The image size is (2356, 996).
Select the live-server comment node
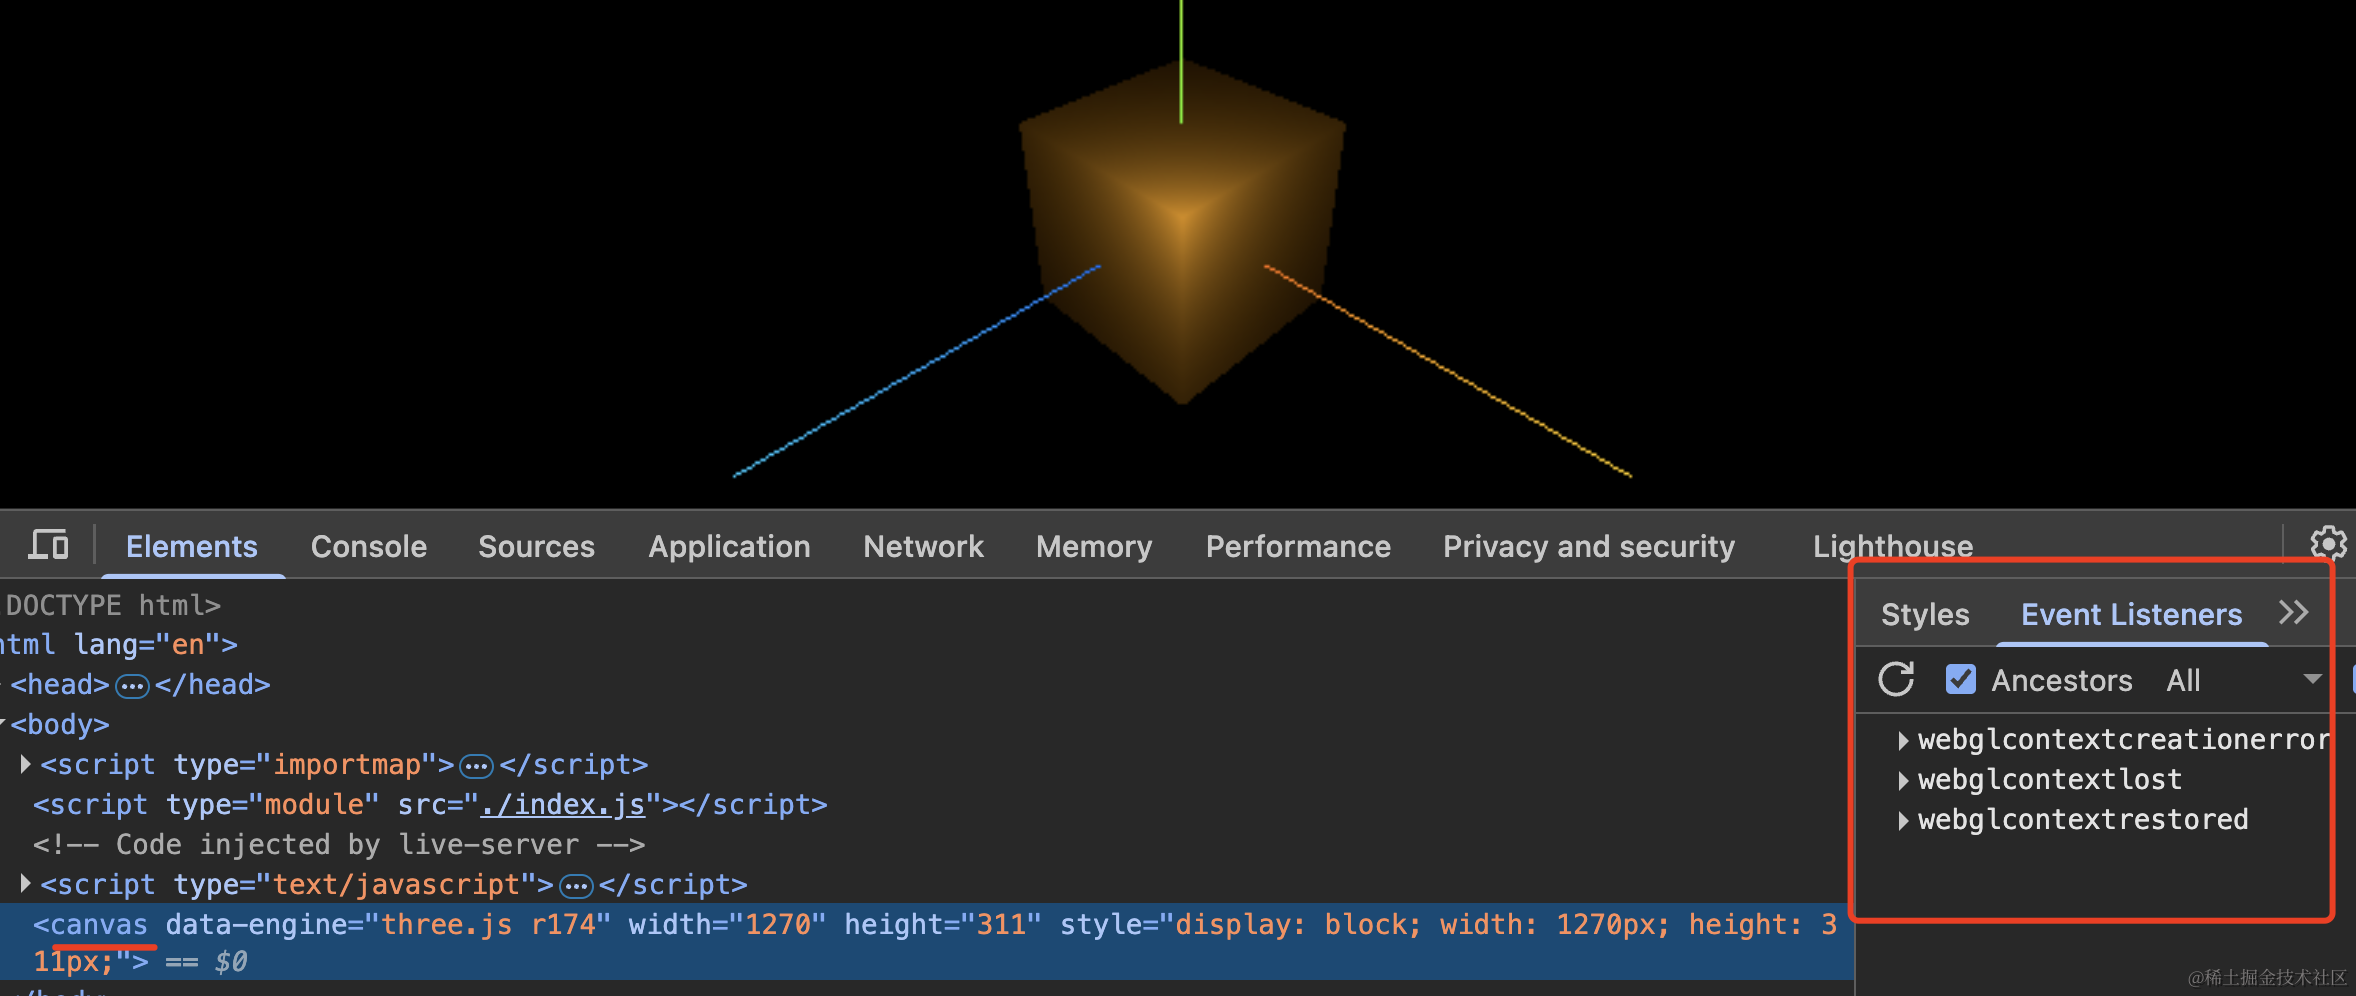[338, 845]
